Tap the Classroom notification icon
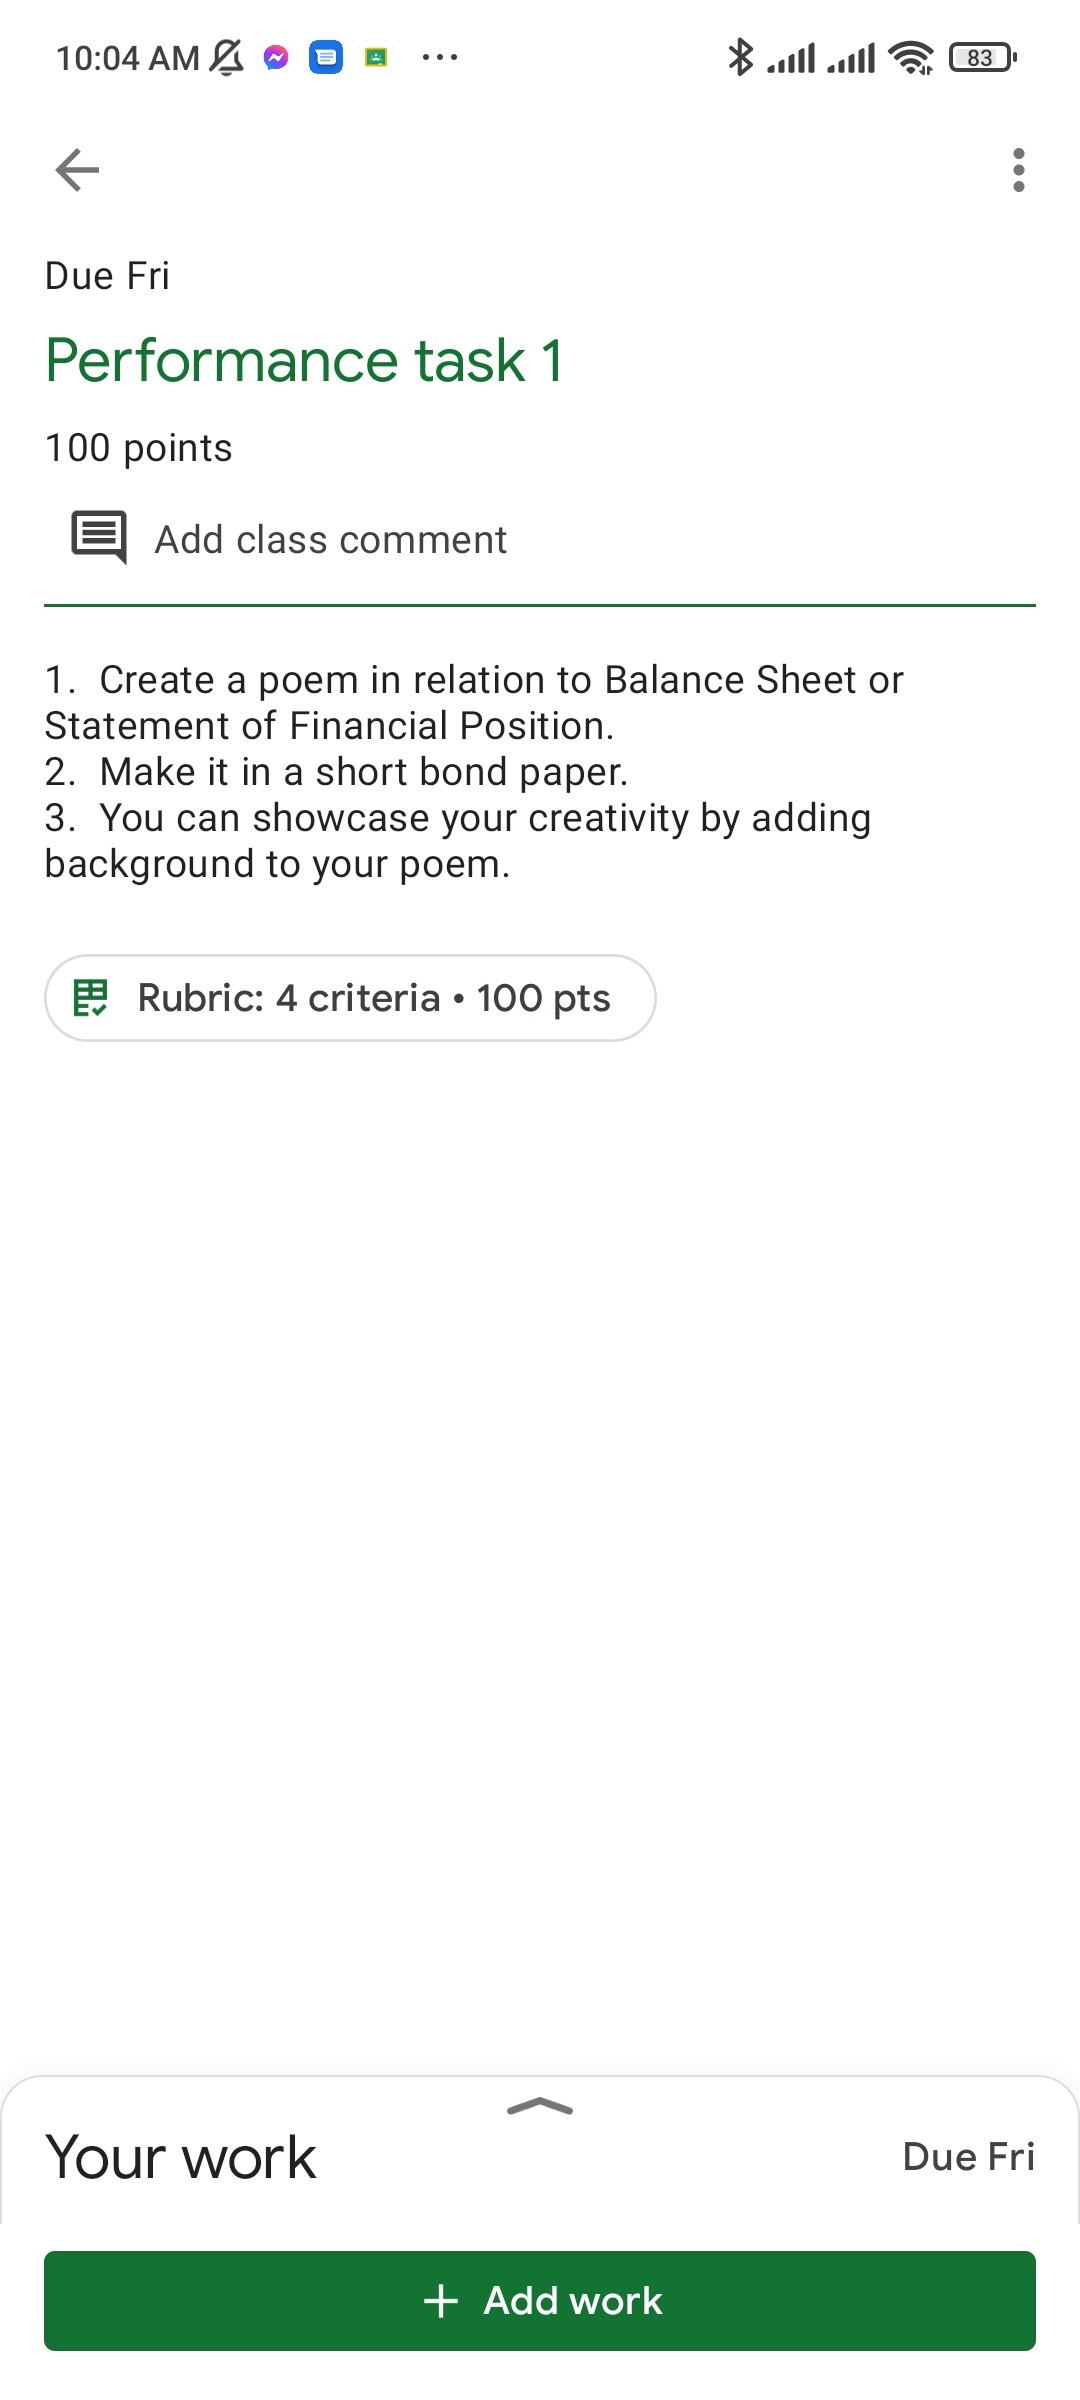This screenshot has height=2400, width=1080. click(376, 58)
